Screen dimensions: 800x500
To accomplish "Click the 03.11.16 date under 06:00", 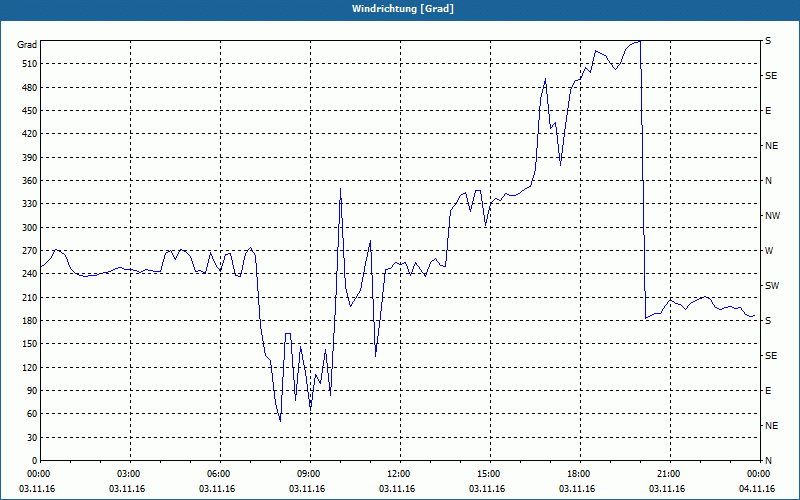I will pos(217,489).
